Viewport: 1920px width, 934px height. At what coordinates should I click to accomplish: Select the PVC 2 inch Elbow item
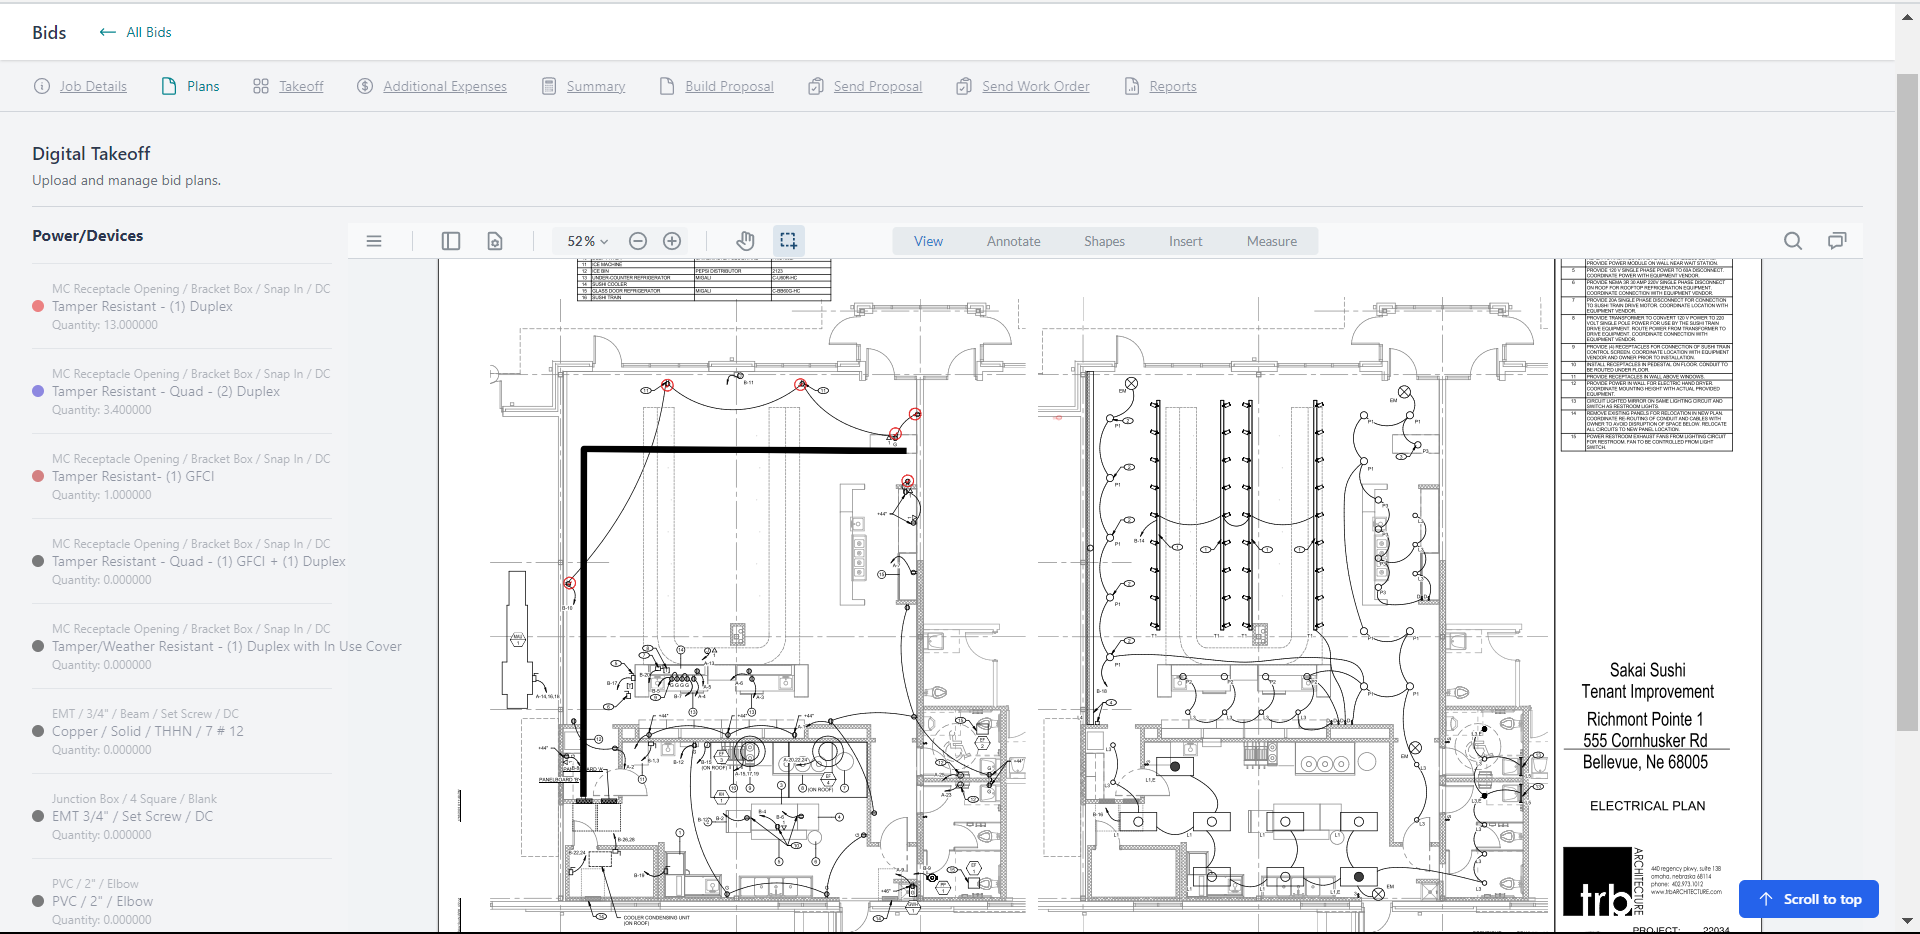point(101,901)
